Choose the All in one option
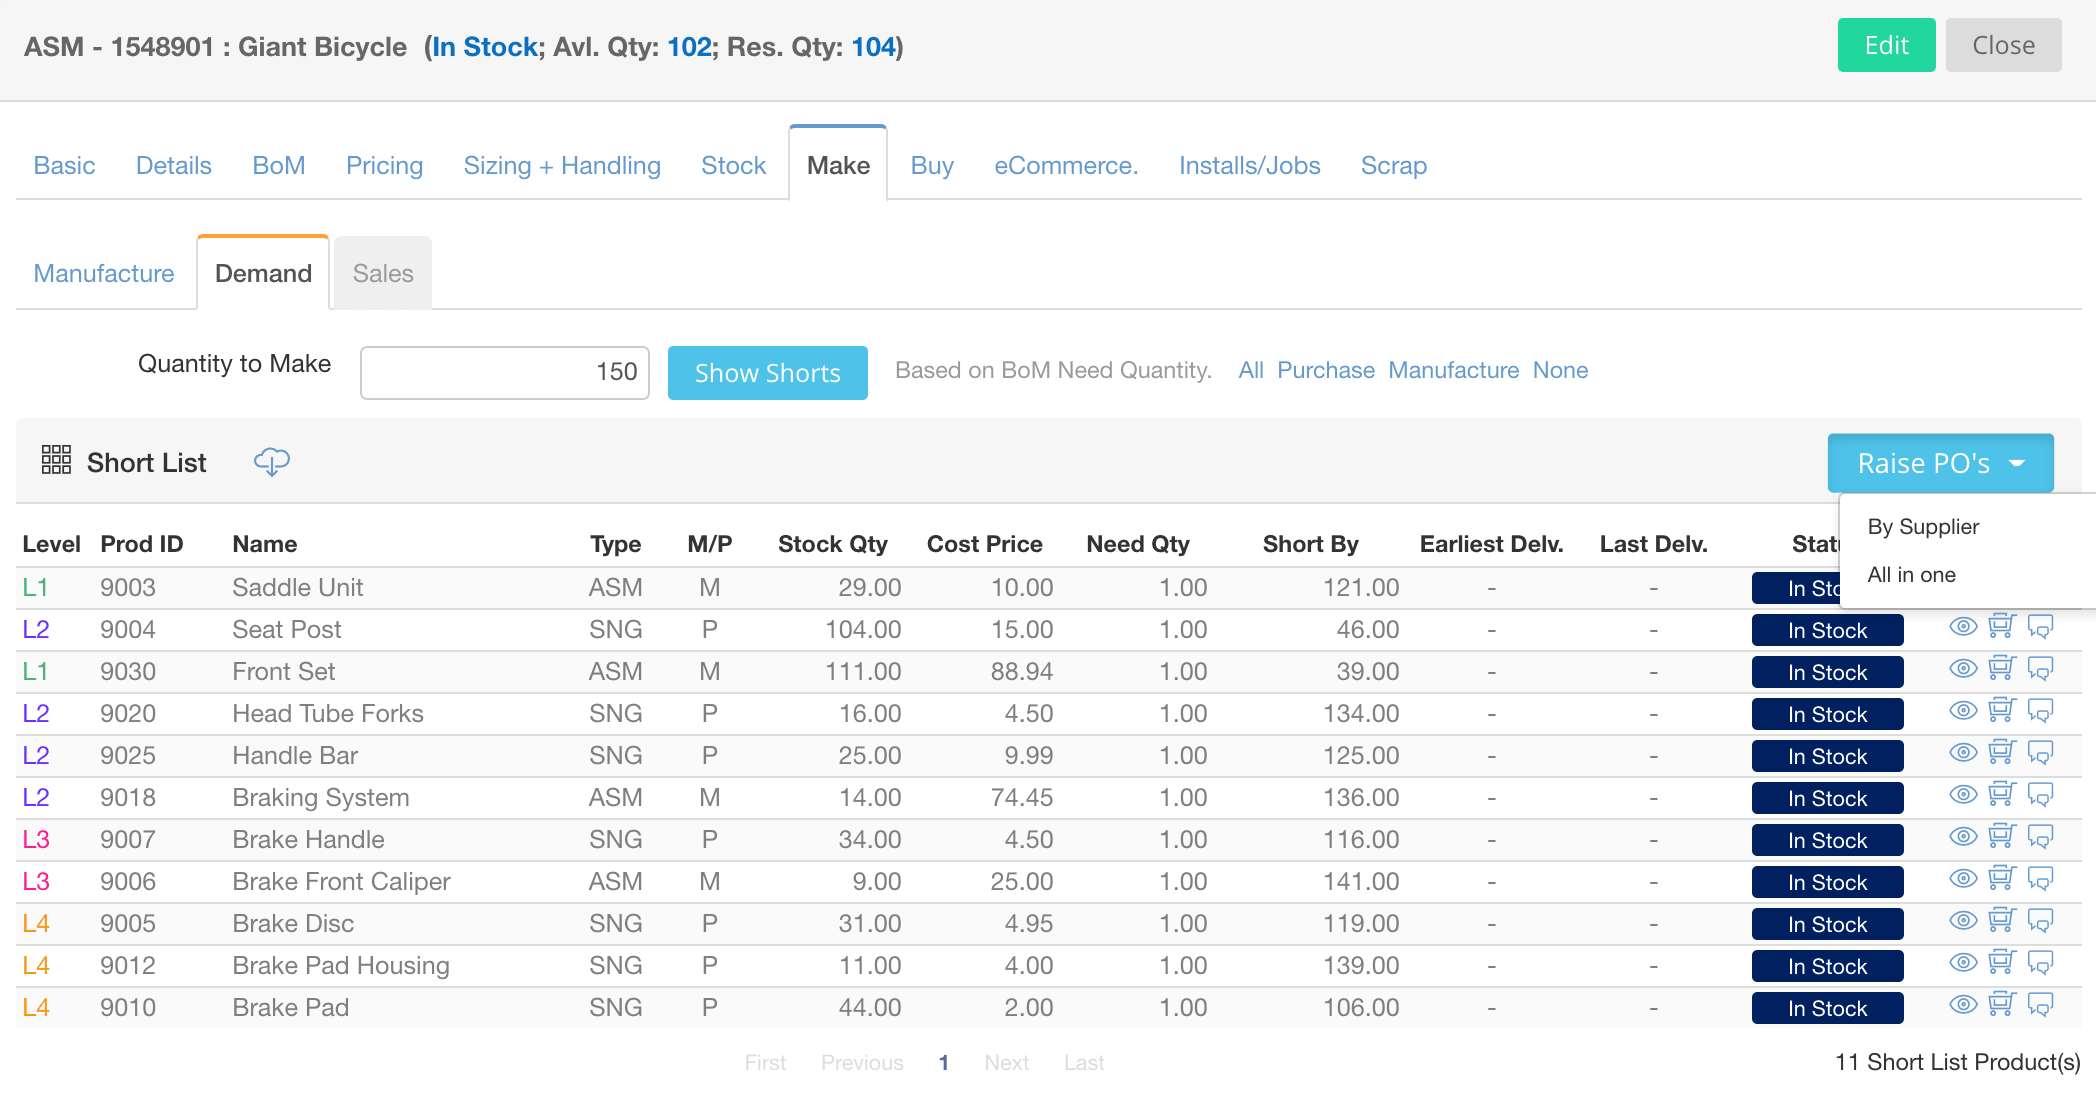This screenshot has width=2096, height=1096. [1911, 575]
